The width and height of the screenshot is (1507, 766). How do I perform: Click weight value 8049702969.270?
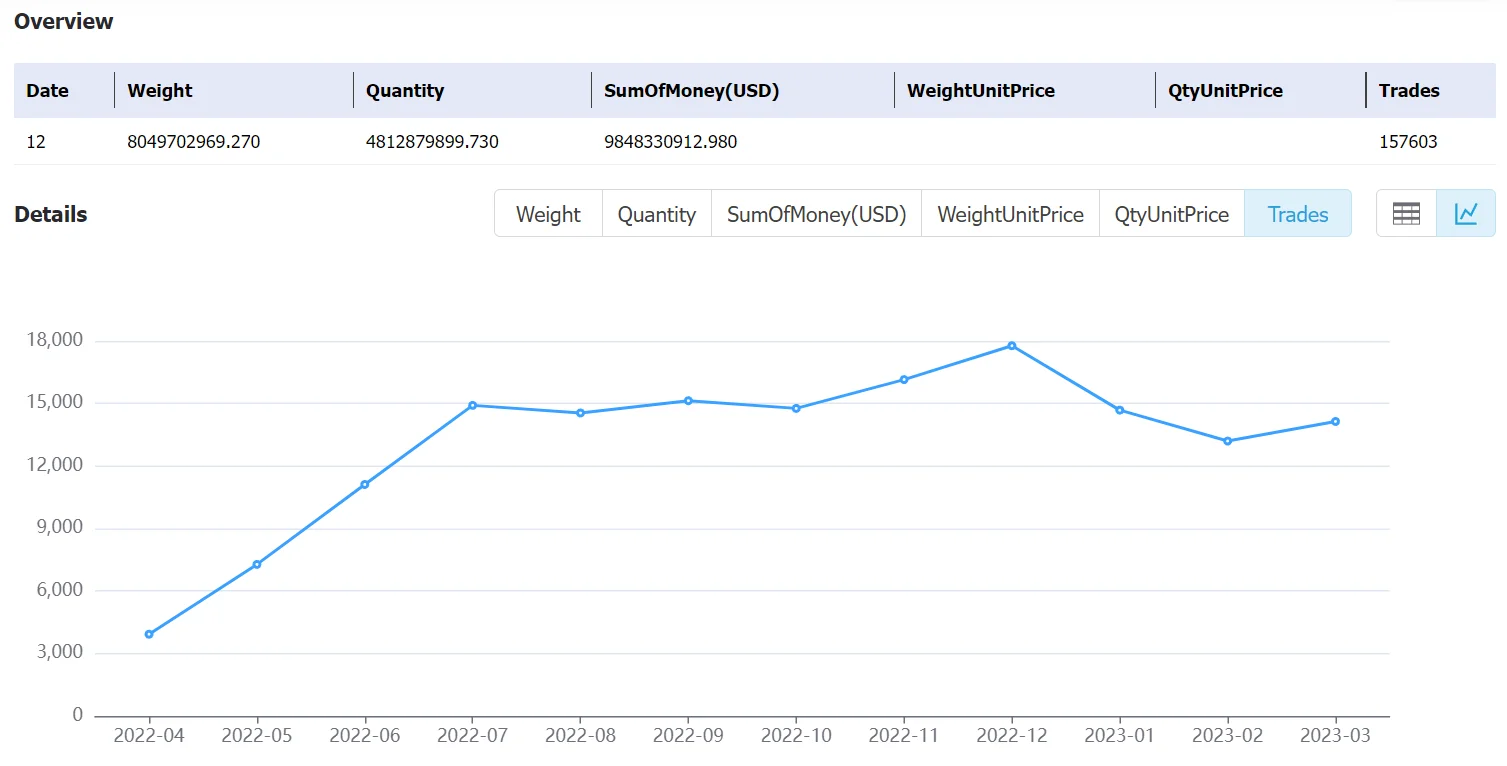point(194,142)
